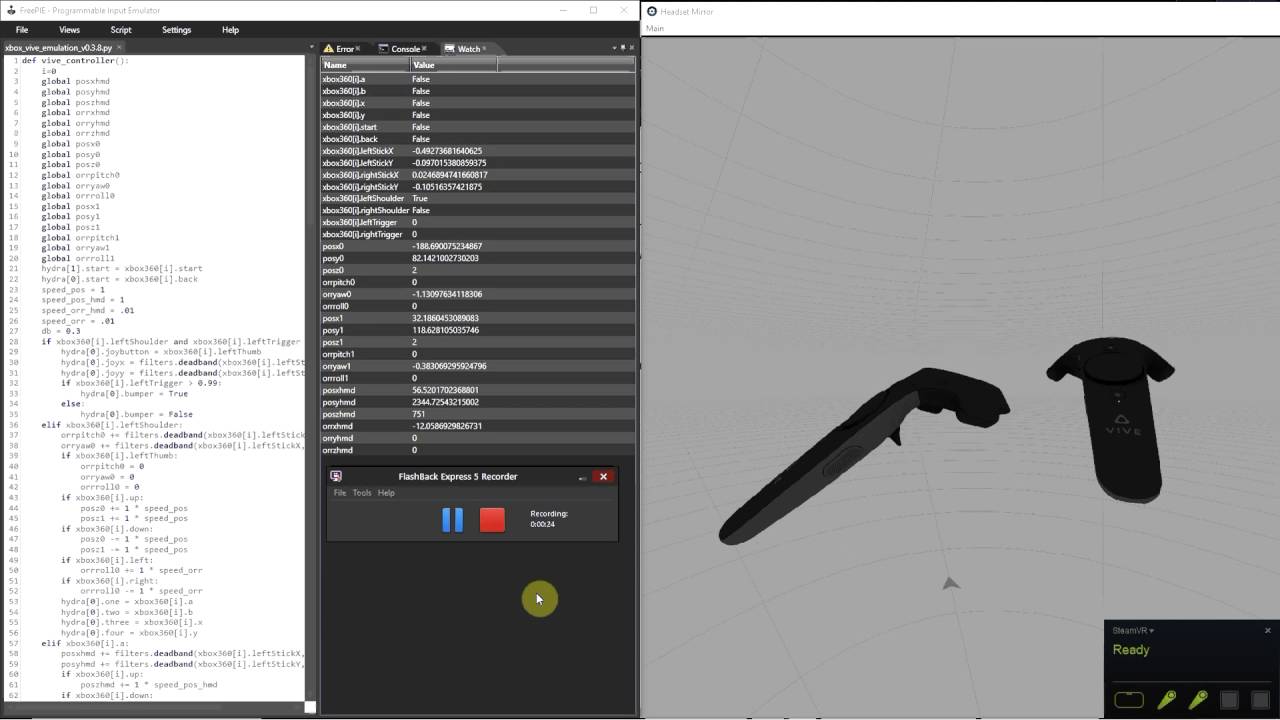Open the SteamVR dropdown menu
This screenshot has height=720, width=1280.
point(1133,630)
